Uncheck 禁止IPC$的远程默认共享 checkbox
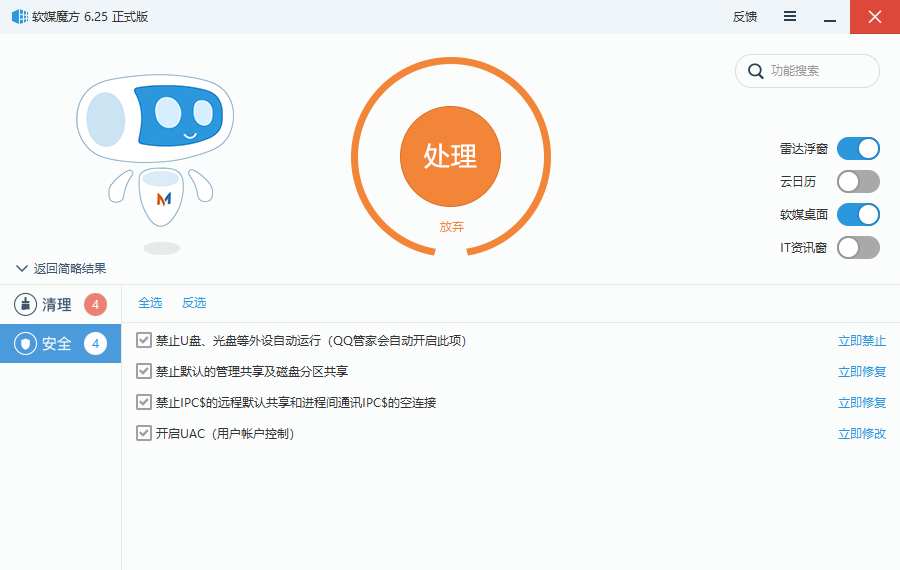 click(143, 402)
